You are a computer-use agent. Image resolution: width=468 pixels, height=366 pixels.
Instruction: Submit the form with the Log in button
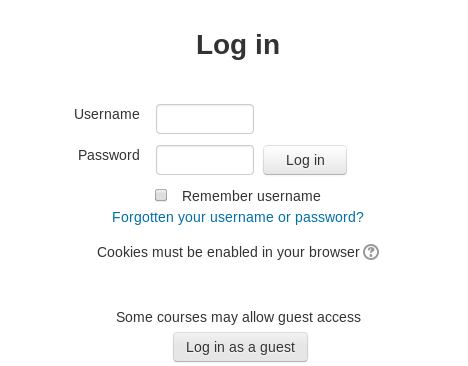pyautogui.click(x=305, y=160)
